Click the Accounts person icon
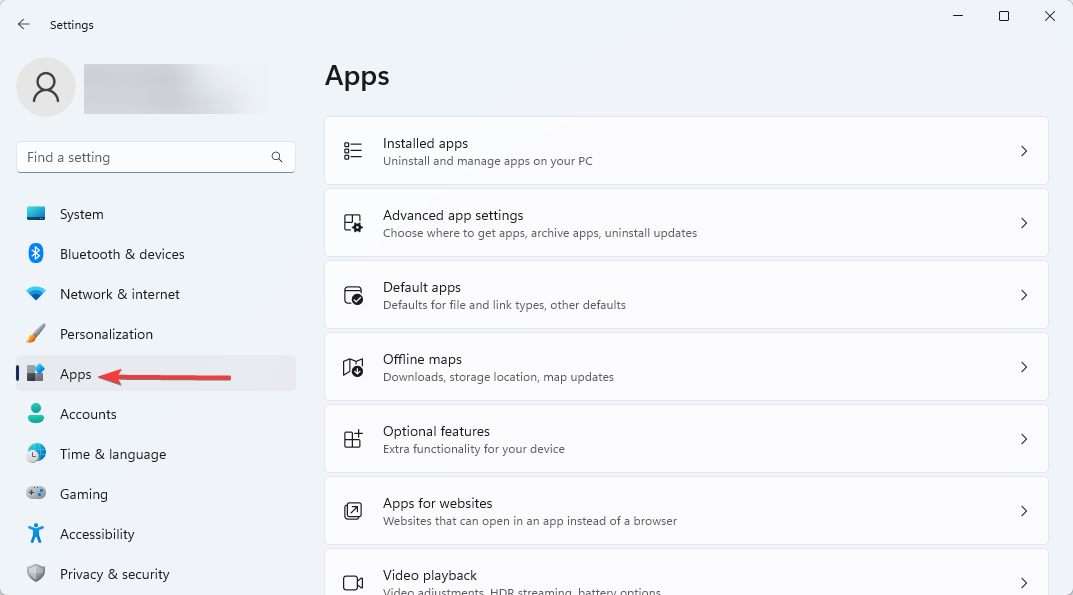The image size is (1073, 595). click(x=36, y=414)
